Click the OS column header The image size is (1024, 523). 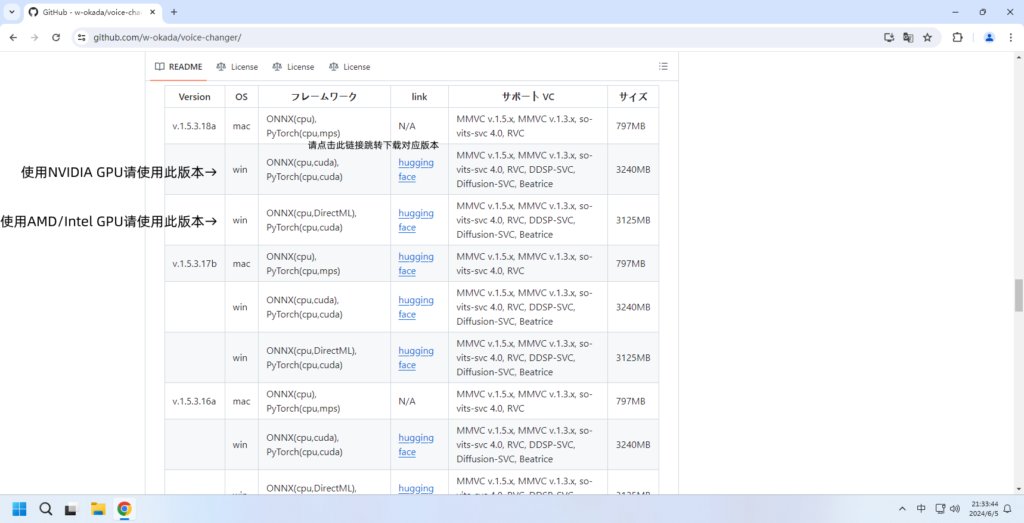click(242, 97)
